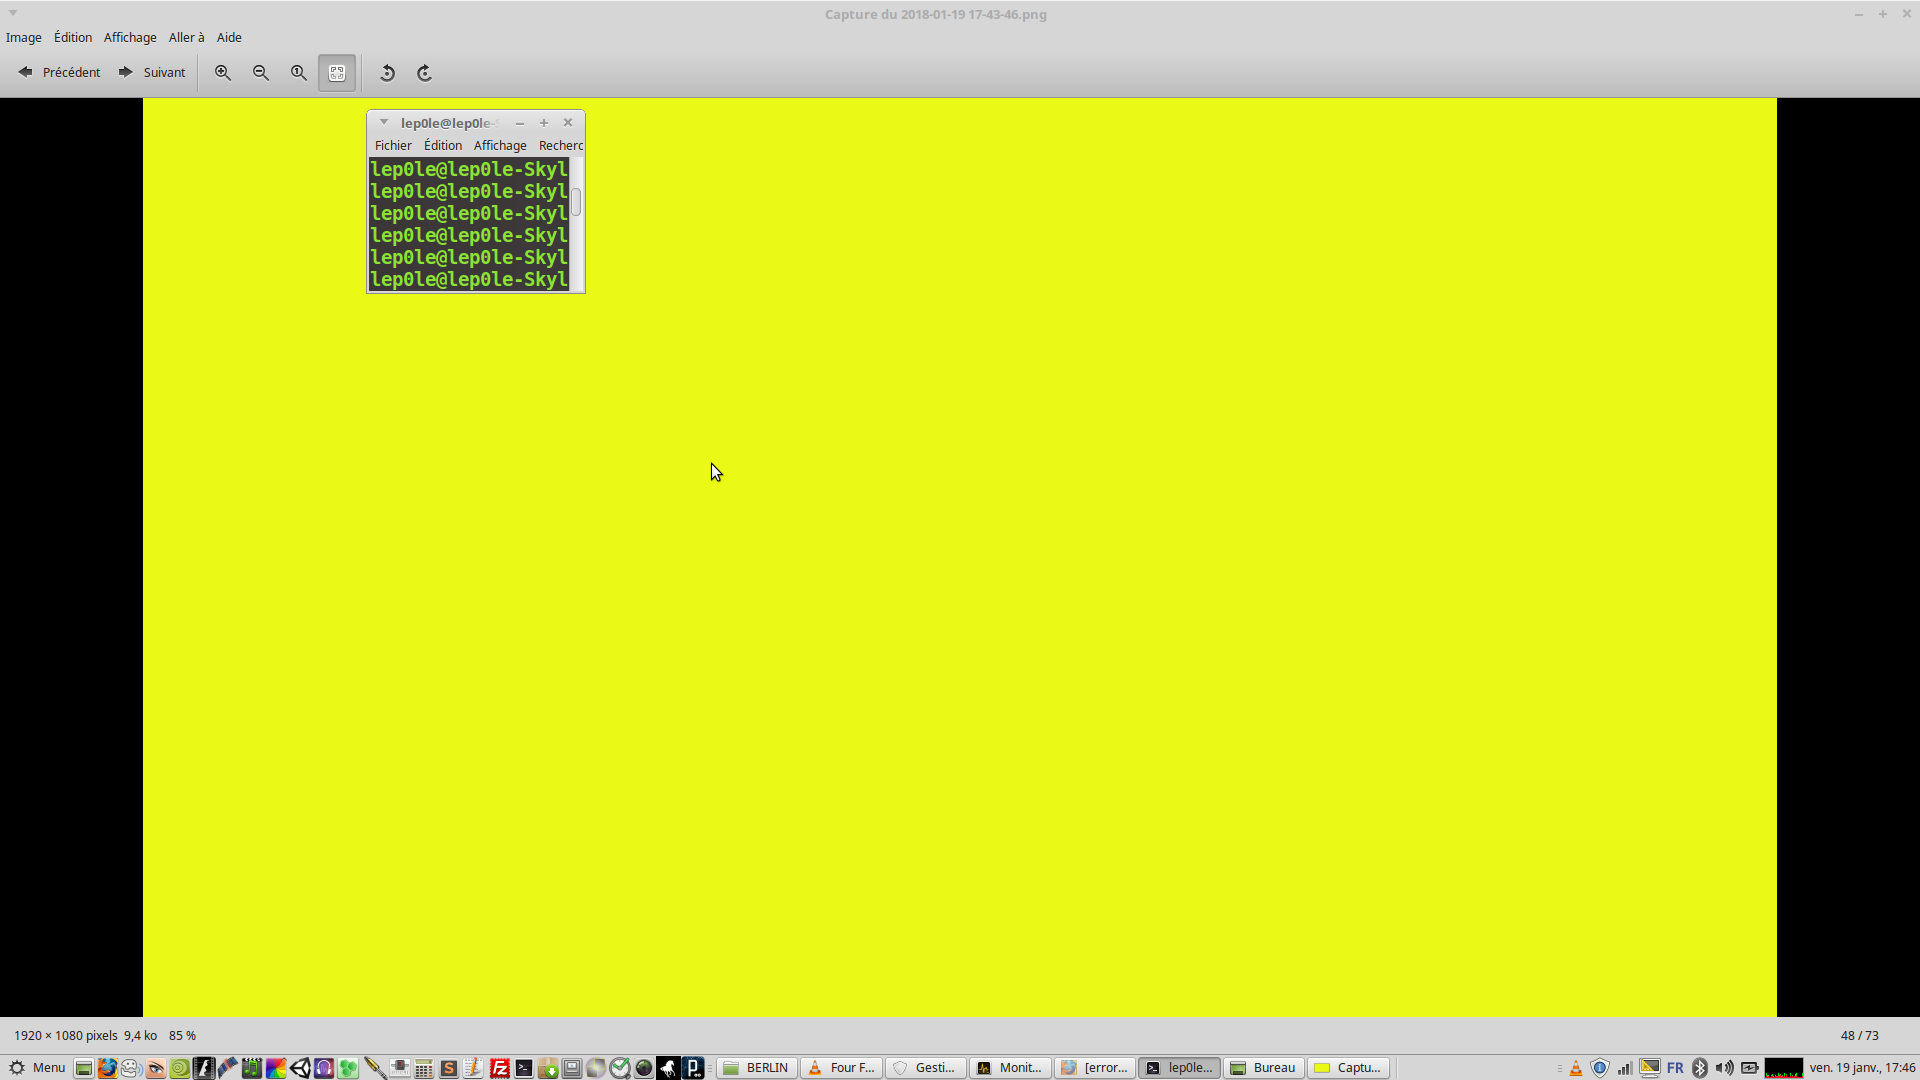This screenshot has height=1080, width=1920.
Task: Reset zoom to normal size
Action: click(x=299, y=73)
